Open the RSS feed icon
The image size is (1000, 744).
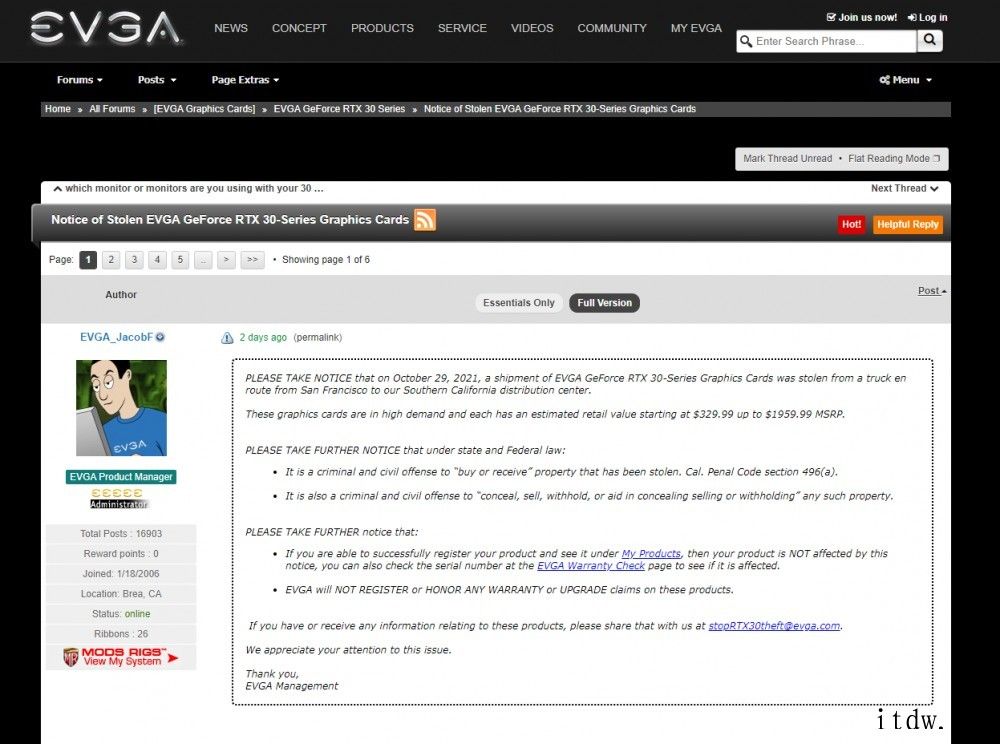425,220
